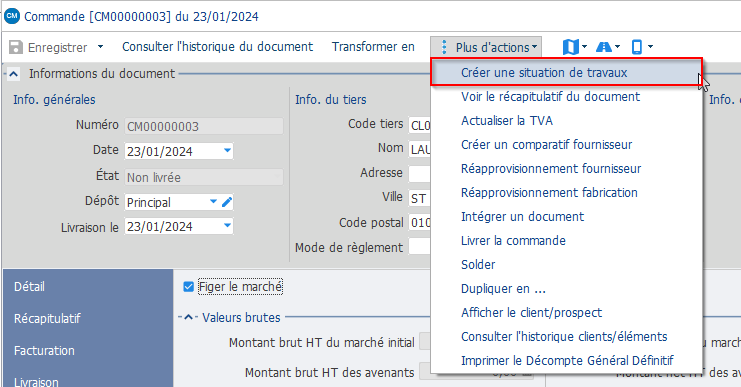This screenshot has width=741, height=387.
Task: Click the CM document icon in title bar
Action: pyautogui.click(x=12, y=16)
